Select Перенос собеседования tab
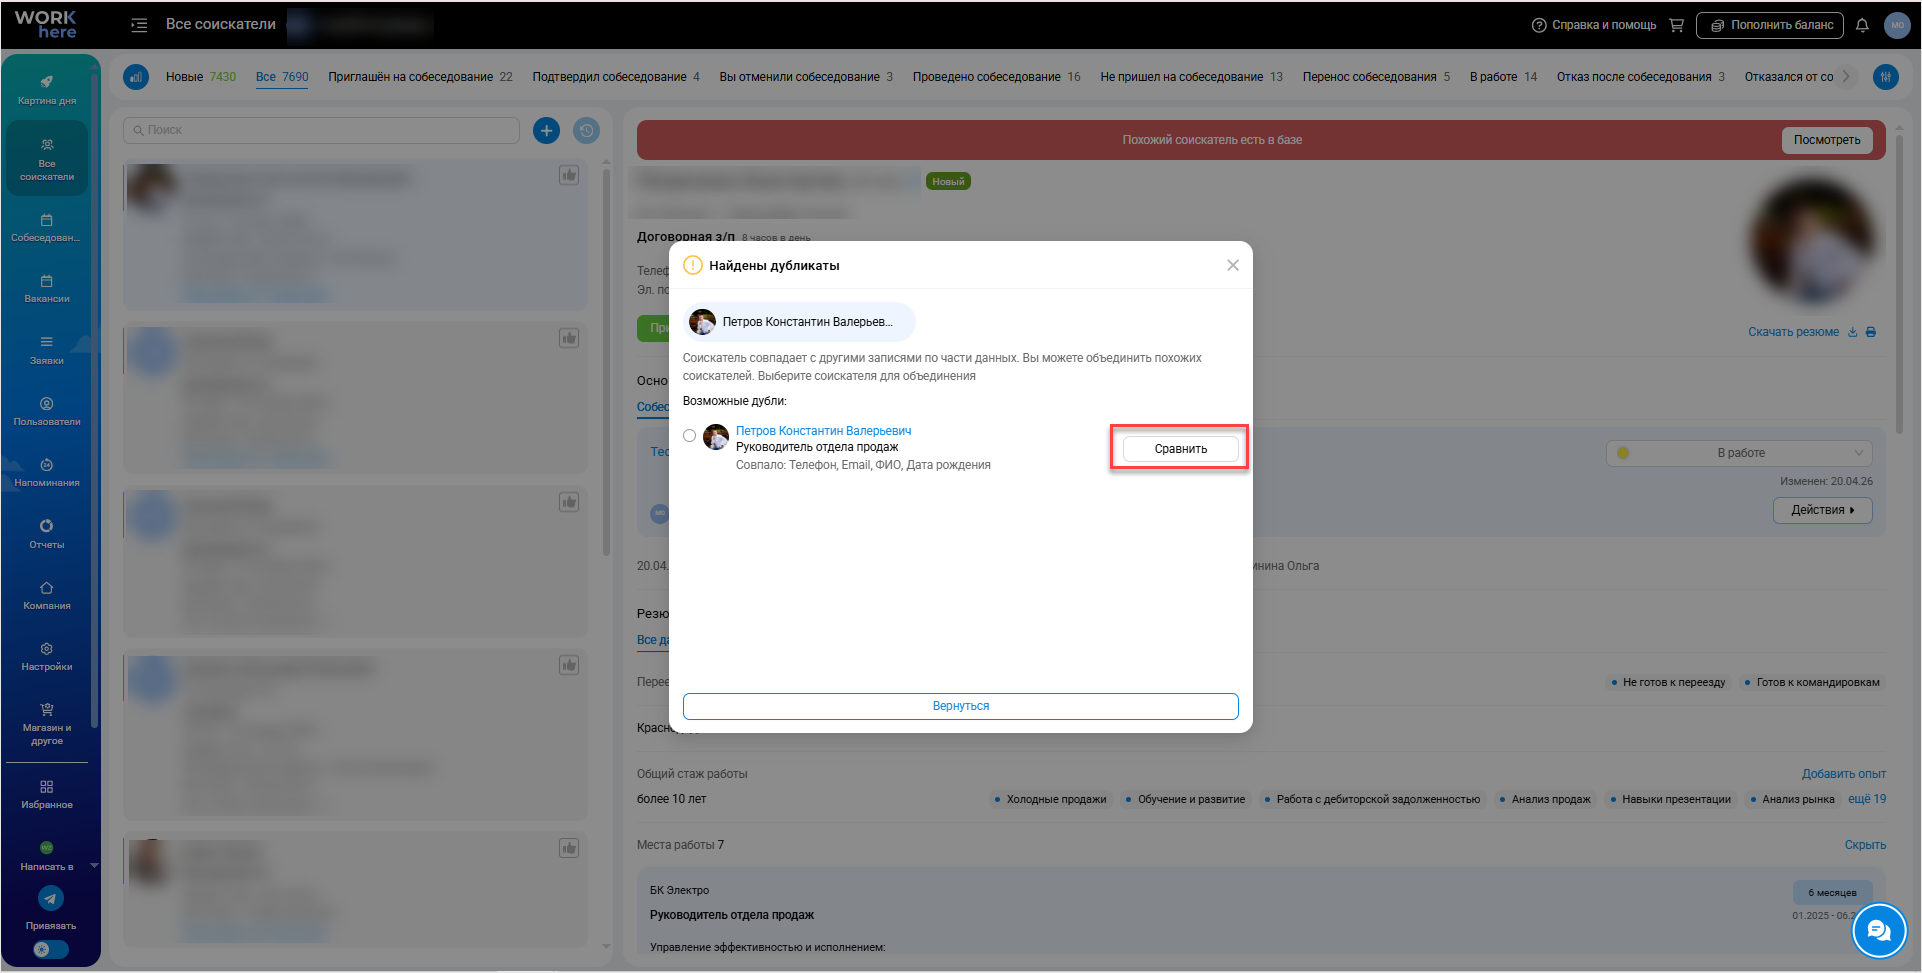1922x973 pixels. [x=1376, y=77]
